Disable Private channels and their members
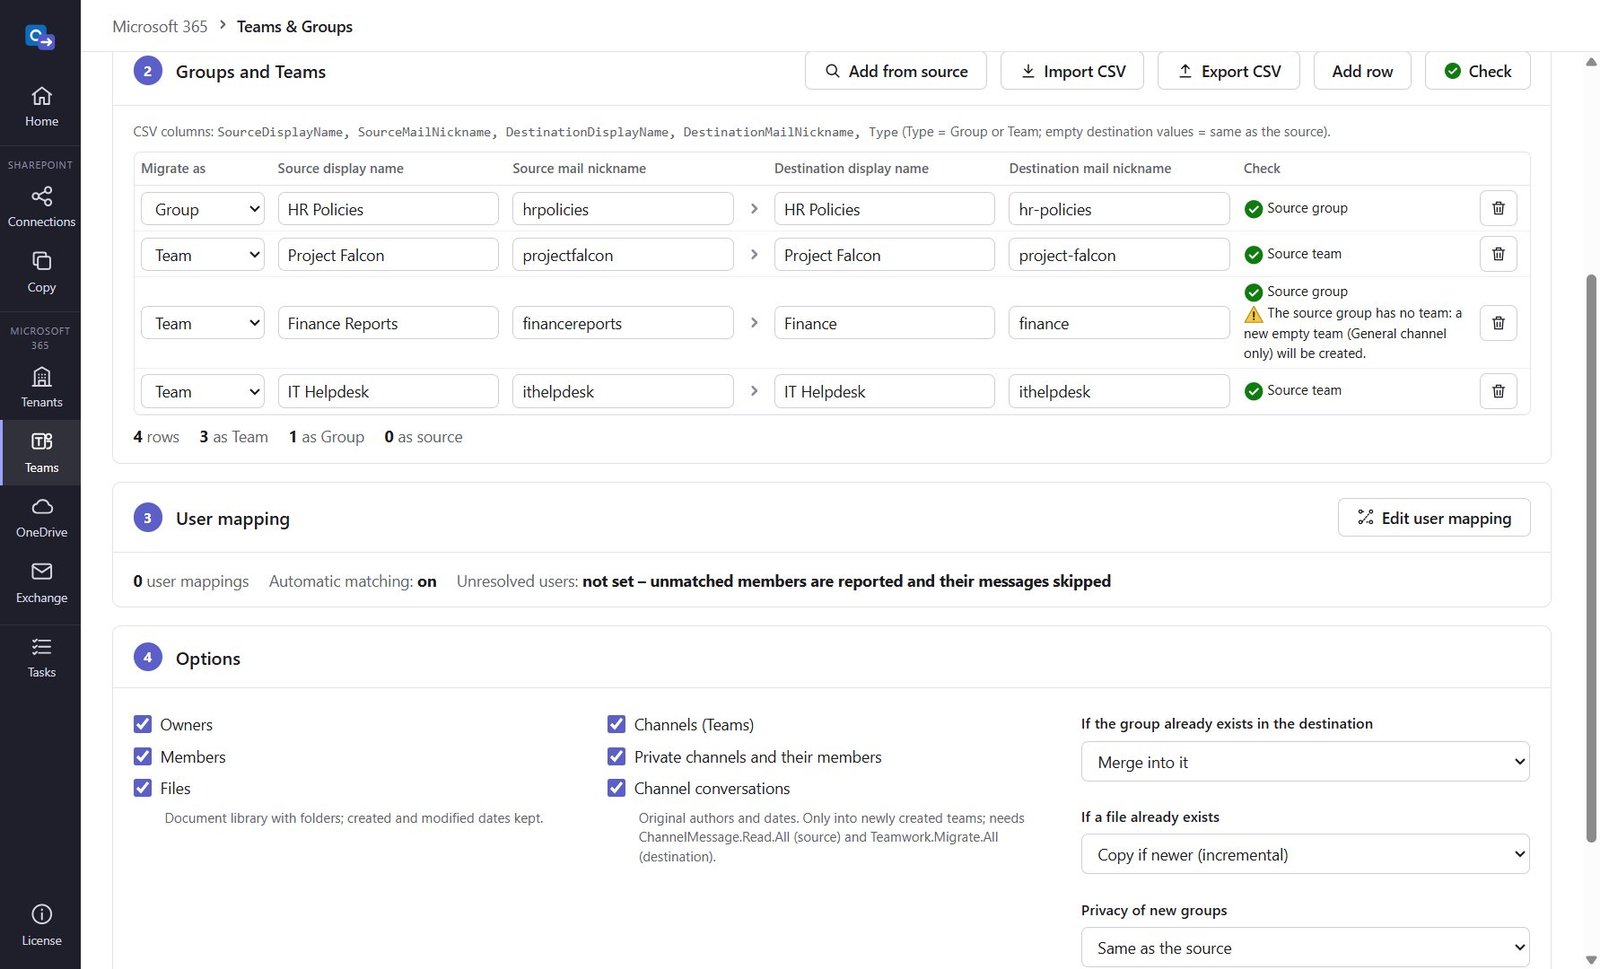This screenshot has height=969, width=1600. (x=616, y=757)
